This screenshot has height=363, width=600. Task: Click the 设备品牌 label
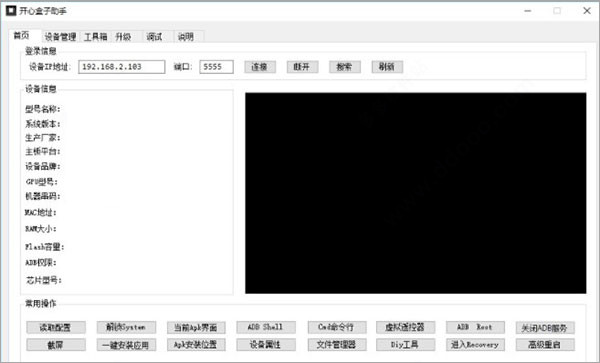coord(43,166)
